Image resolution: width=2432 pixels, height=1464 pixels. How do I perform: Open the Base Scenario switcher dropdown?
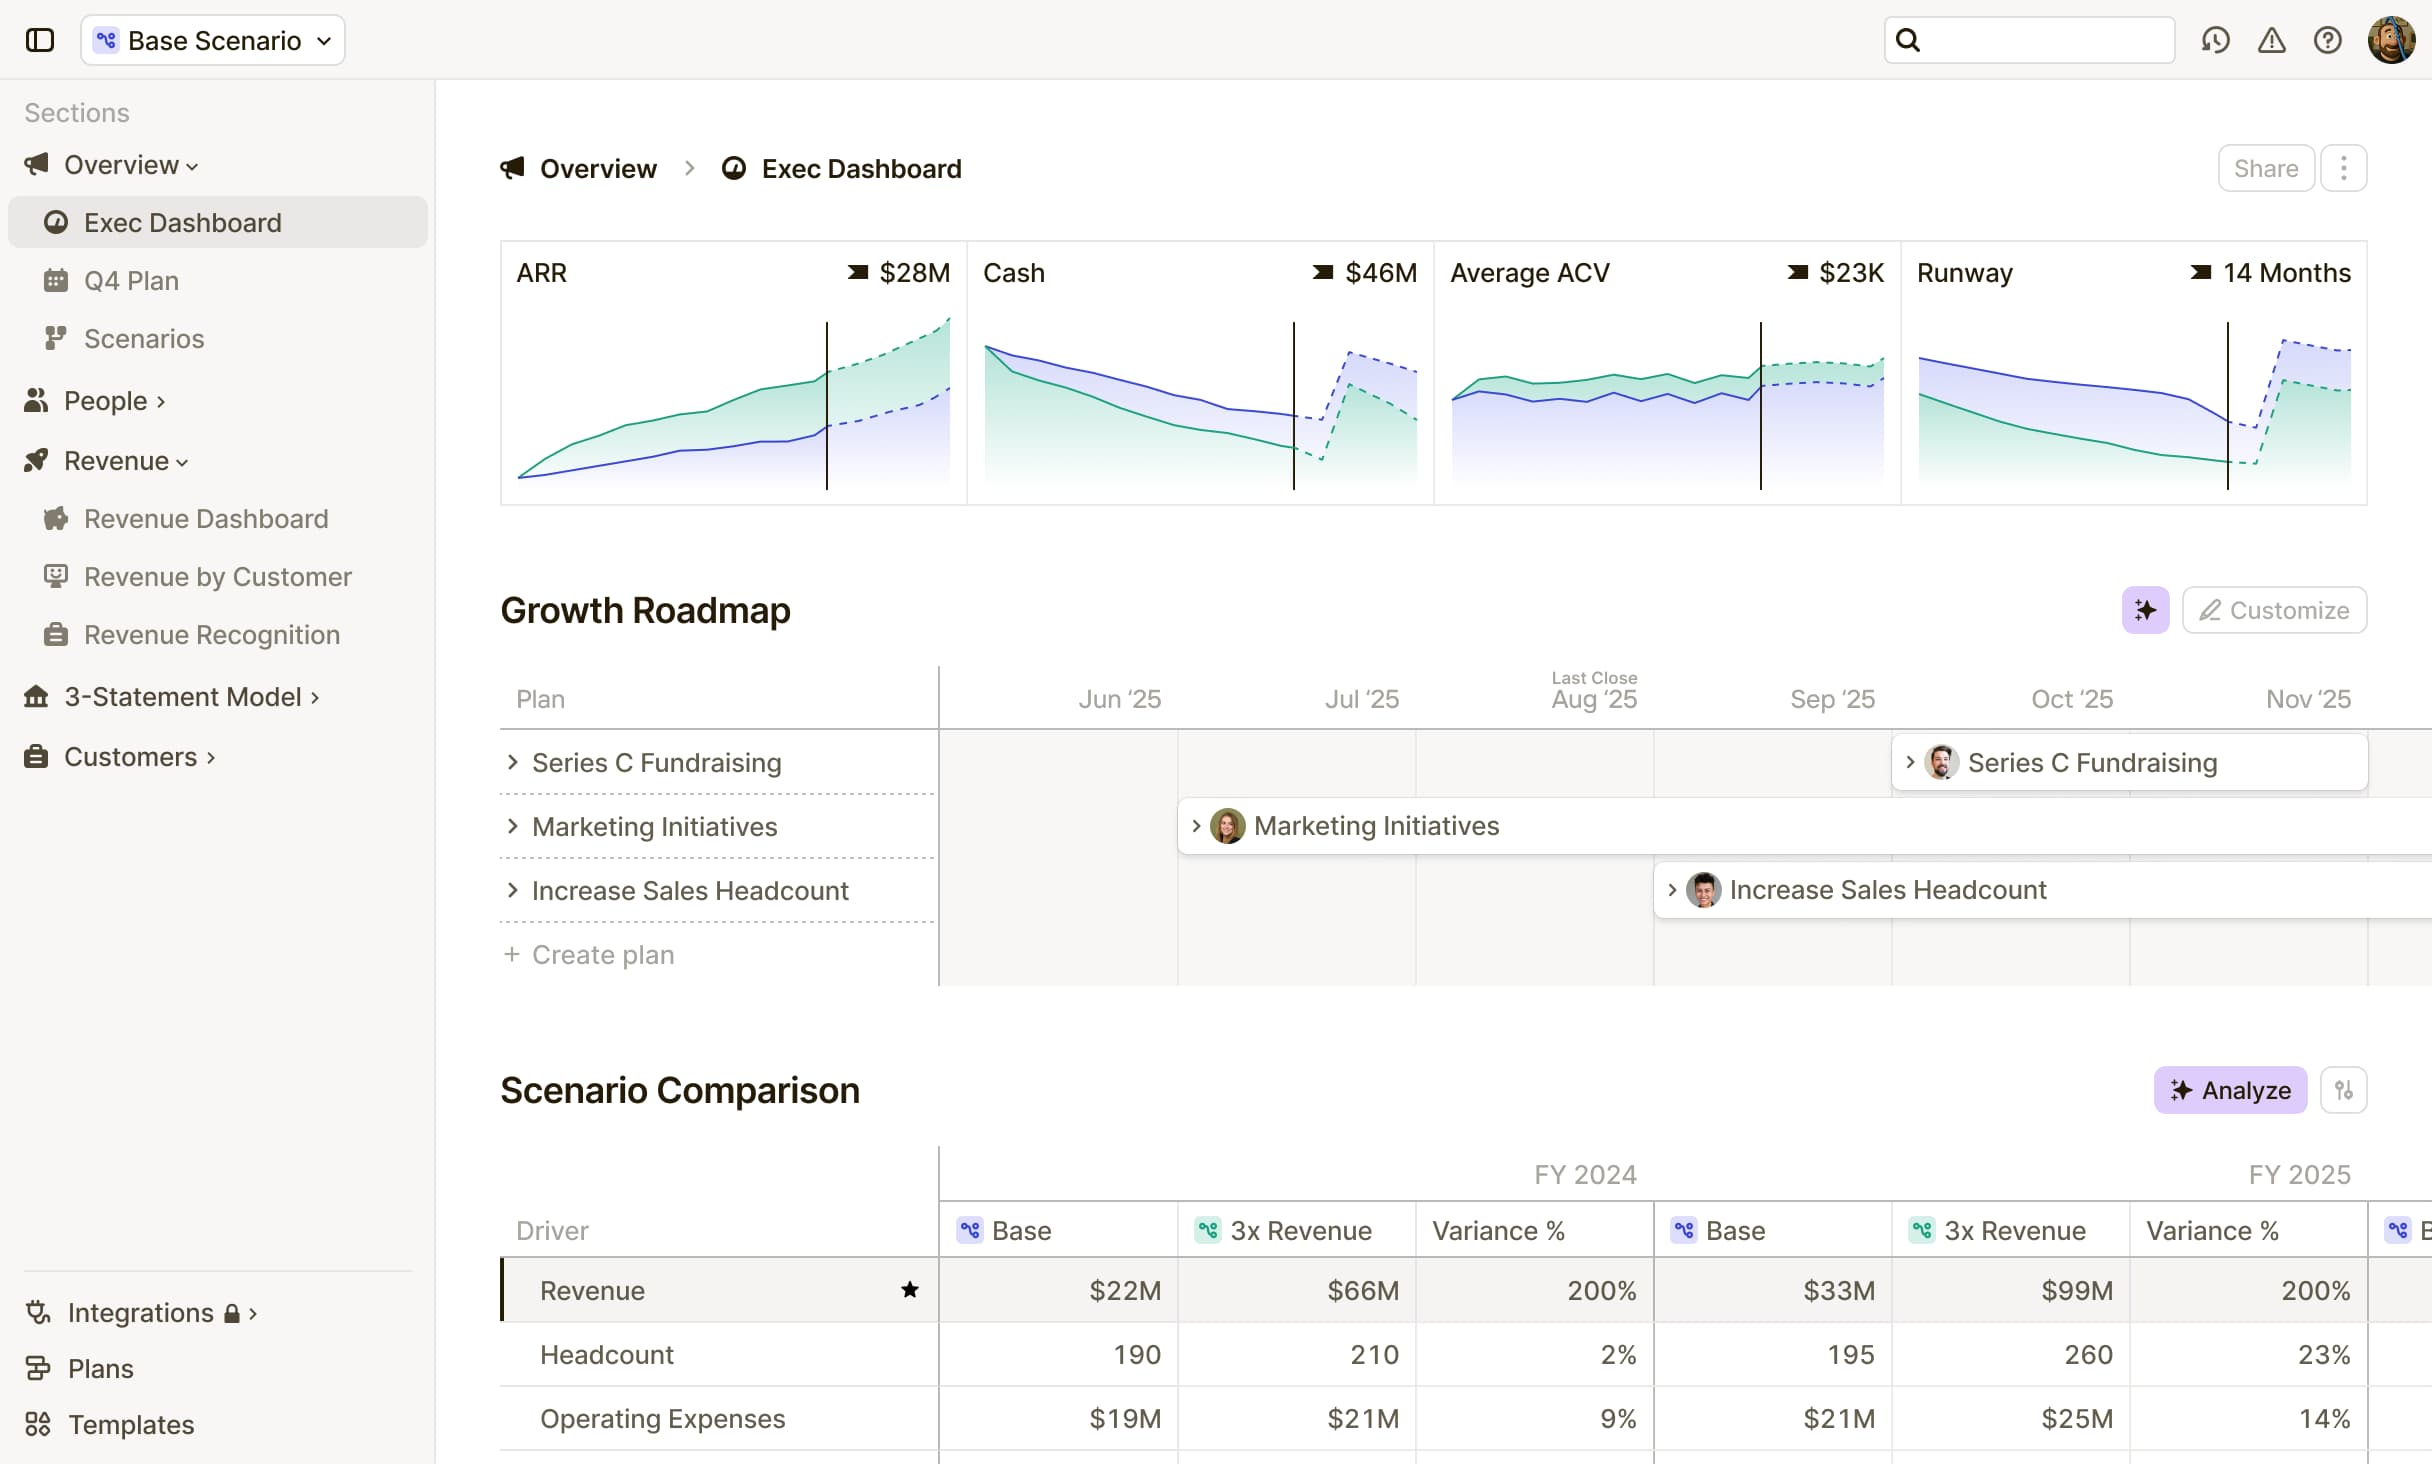(x=211, y=40)
